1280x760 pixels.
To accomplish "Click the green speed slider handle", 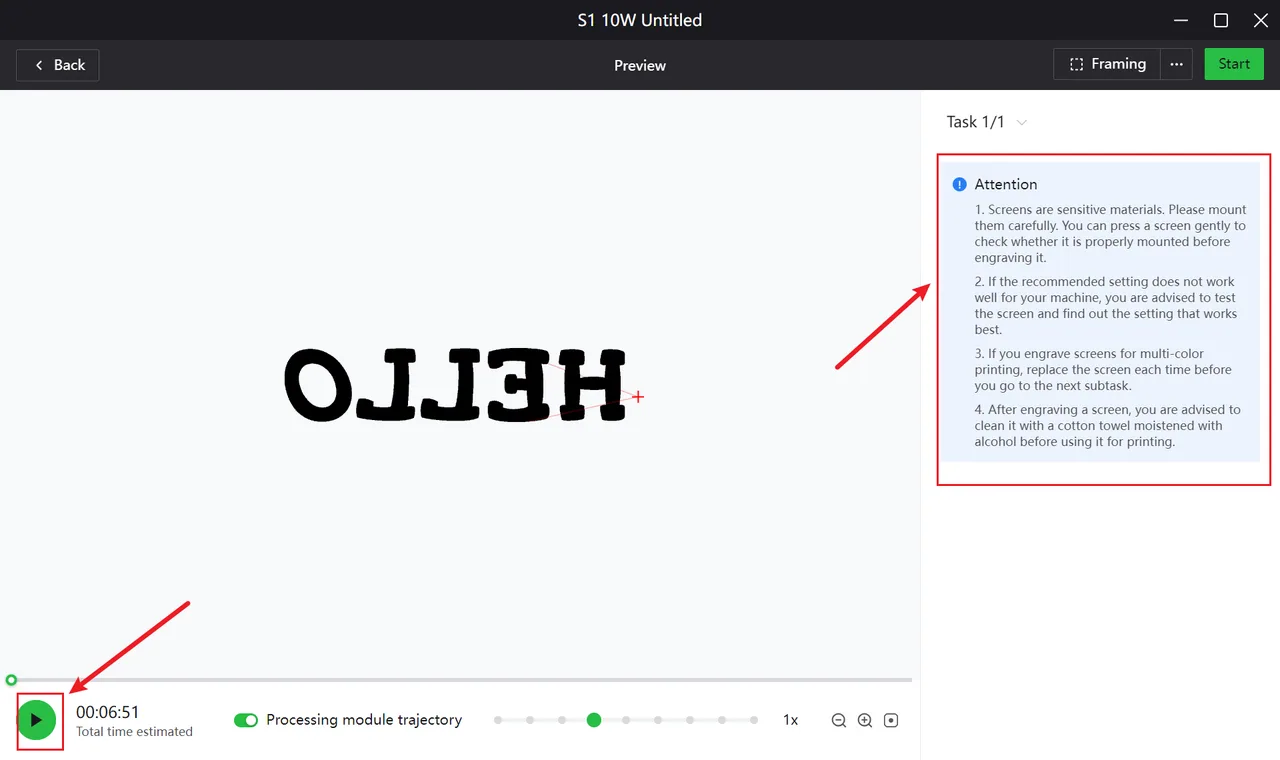I will (x=594, y=720).
